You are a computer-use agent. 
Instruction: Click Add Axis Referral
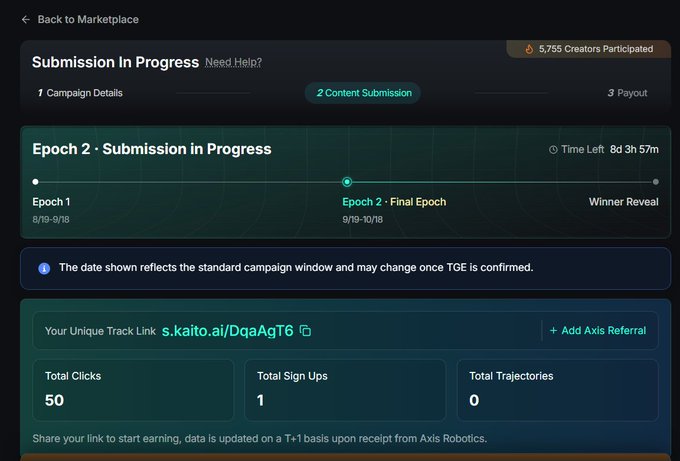pyautogui.click(x=598, y=330)
